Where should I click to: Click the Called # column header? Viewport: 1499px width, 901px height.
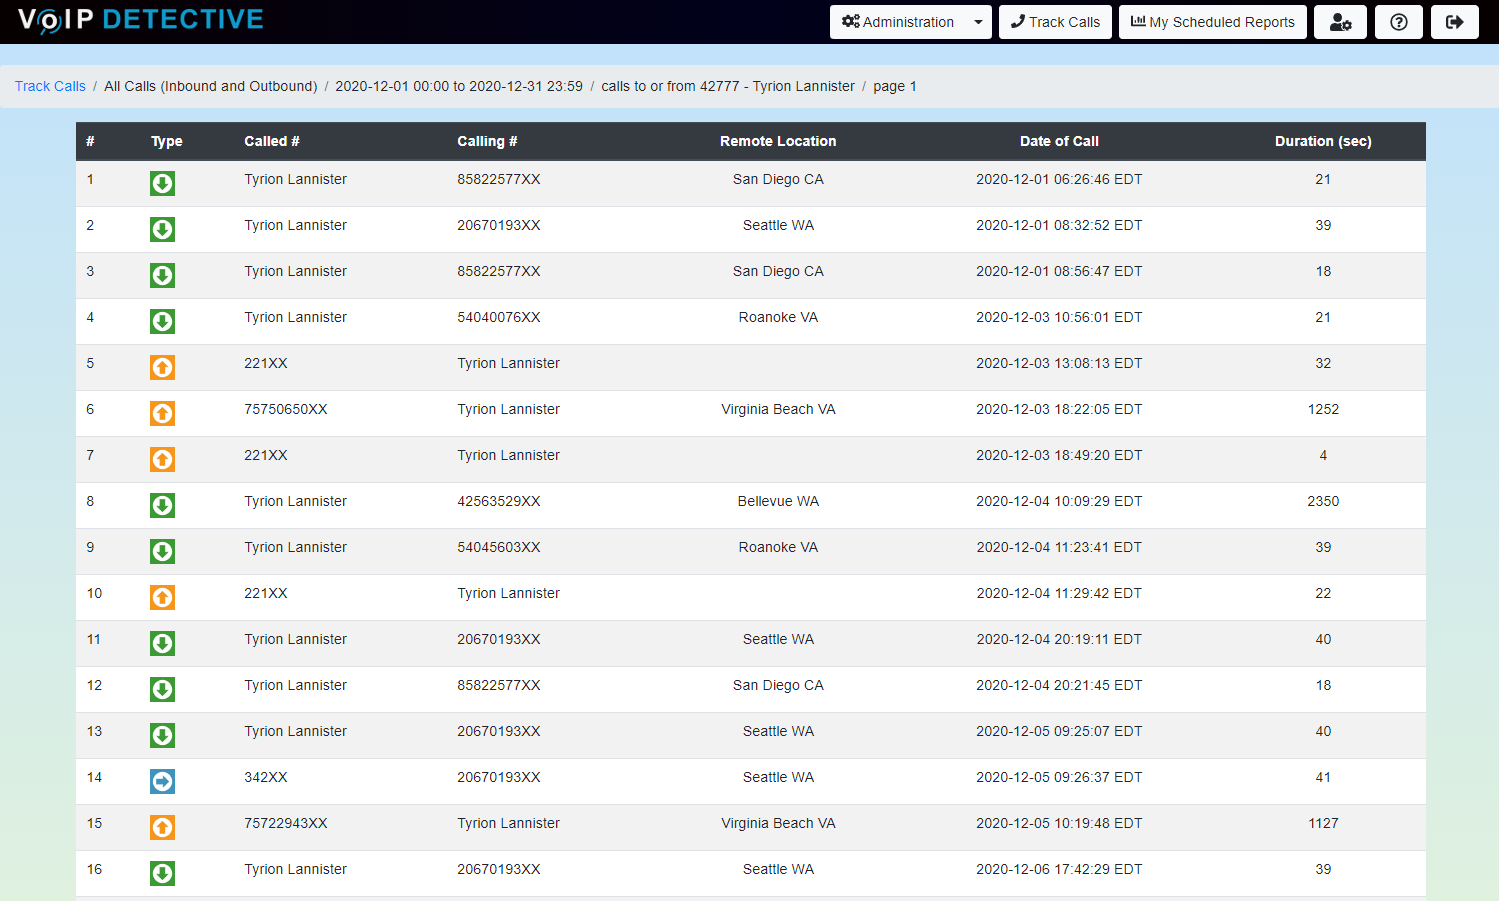(x=272, y=141)
